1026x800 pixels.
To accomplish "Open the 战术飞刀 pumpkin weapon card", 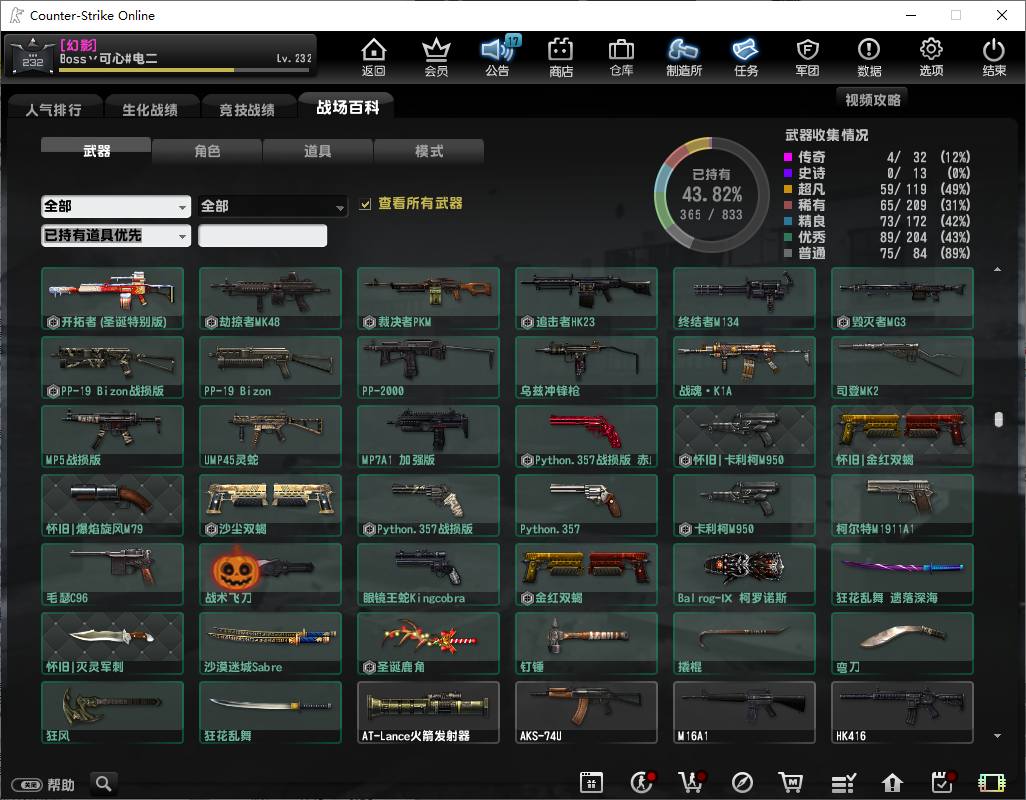I will click(270, 574).
